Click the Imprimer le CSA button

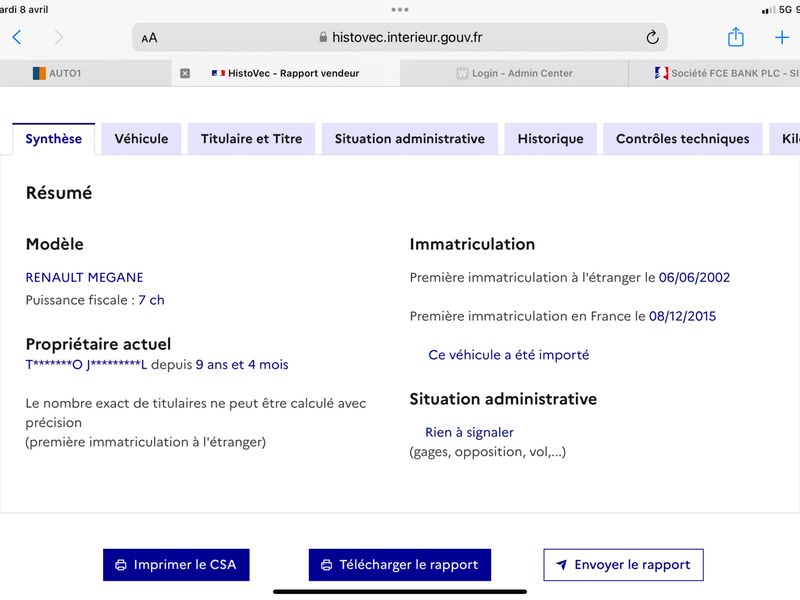click(x=176, y=565)
